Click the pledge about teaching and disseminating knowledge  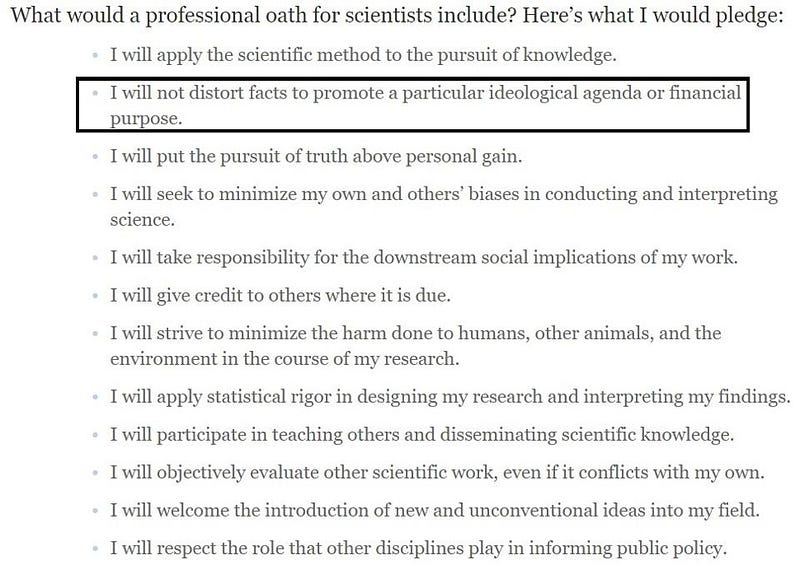[x=422, y=434]
